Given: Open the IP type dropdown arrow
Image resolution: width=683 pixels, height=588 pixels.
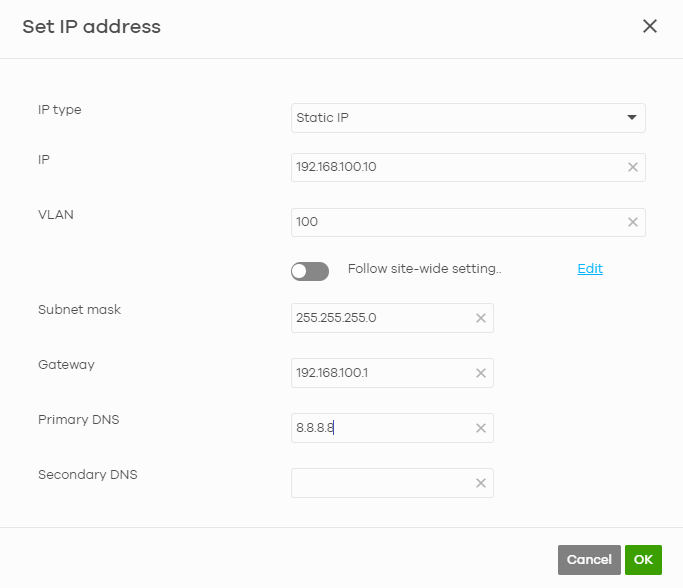Looking at the screenshot, I should pos(632,118).
